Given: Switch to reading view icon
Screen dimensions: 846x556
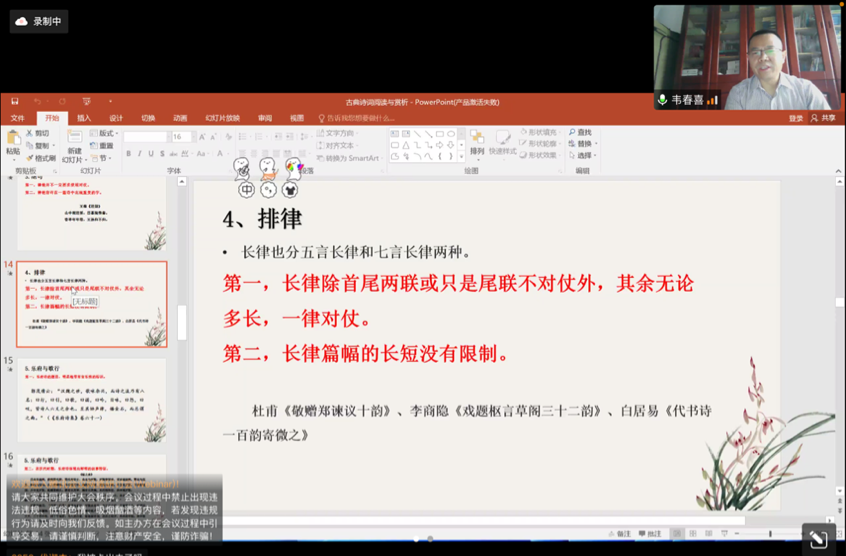Looking at the screenshot, I should [x=708, y=533].
